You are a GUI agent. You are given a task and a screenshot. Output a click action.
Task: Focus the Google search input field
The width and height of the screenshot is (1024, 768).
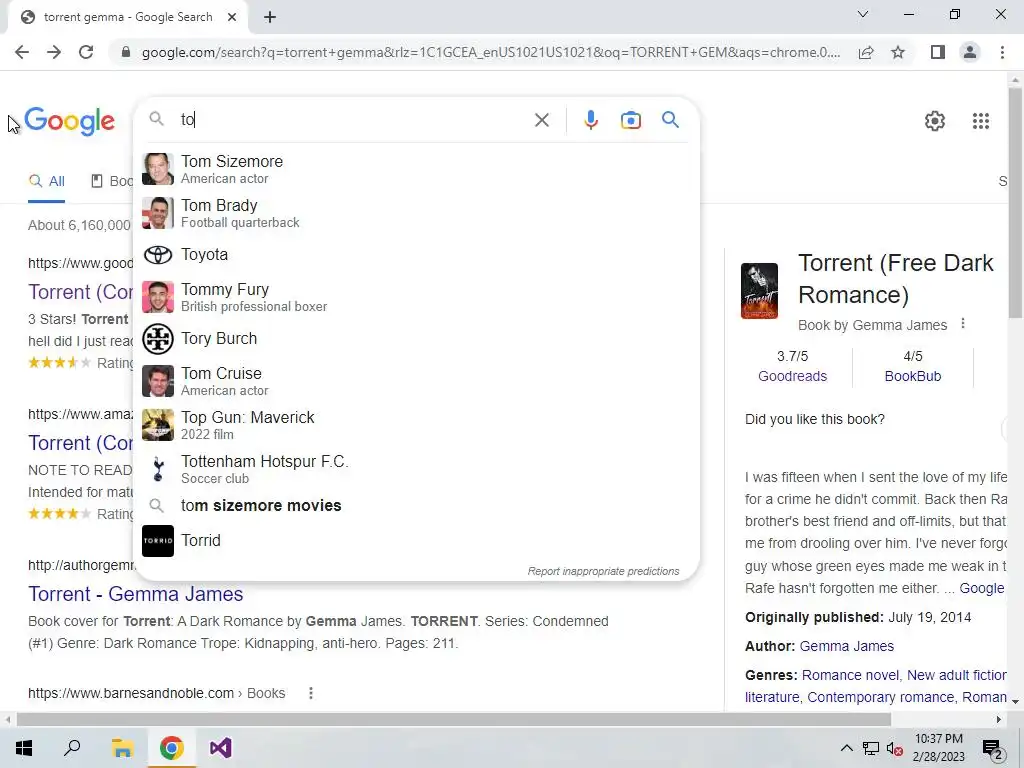point(353,120)
